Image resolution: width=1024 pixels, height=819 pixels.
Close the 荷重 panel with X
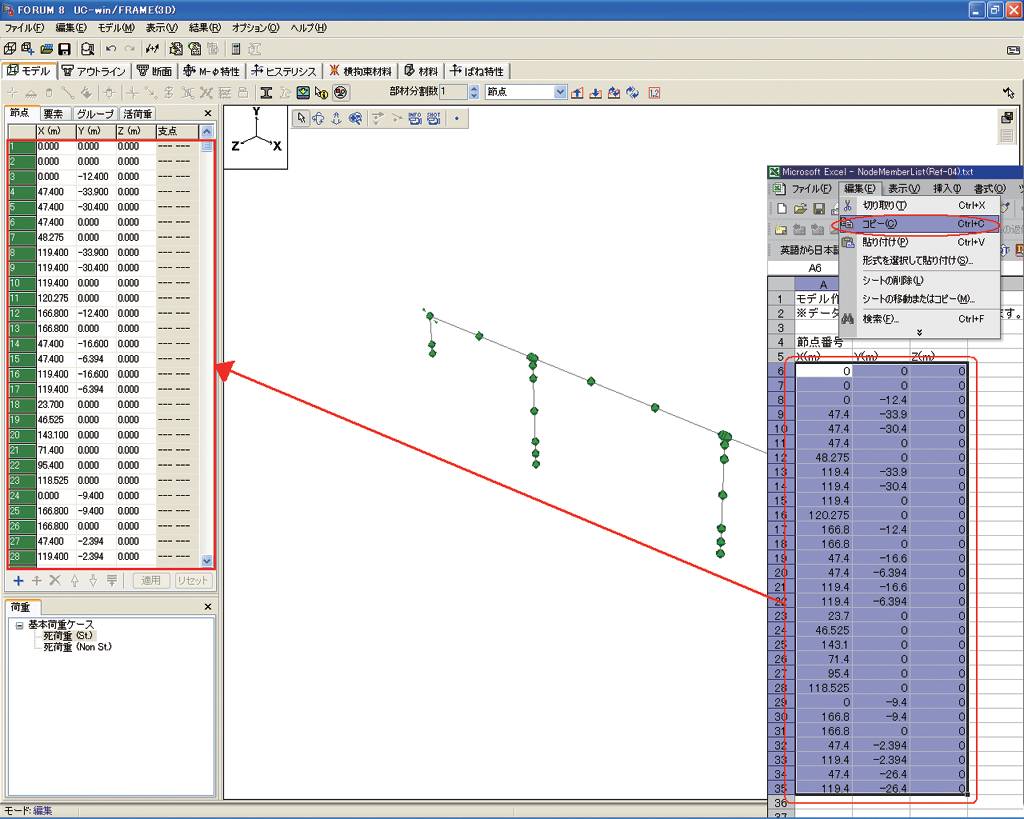point(208,607)
